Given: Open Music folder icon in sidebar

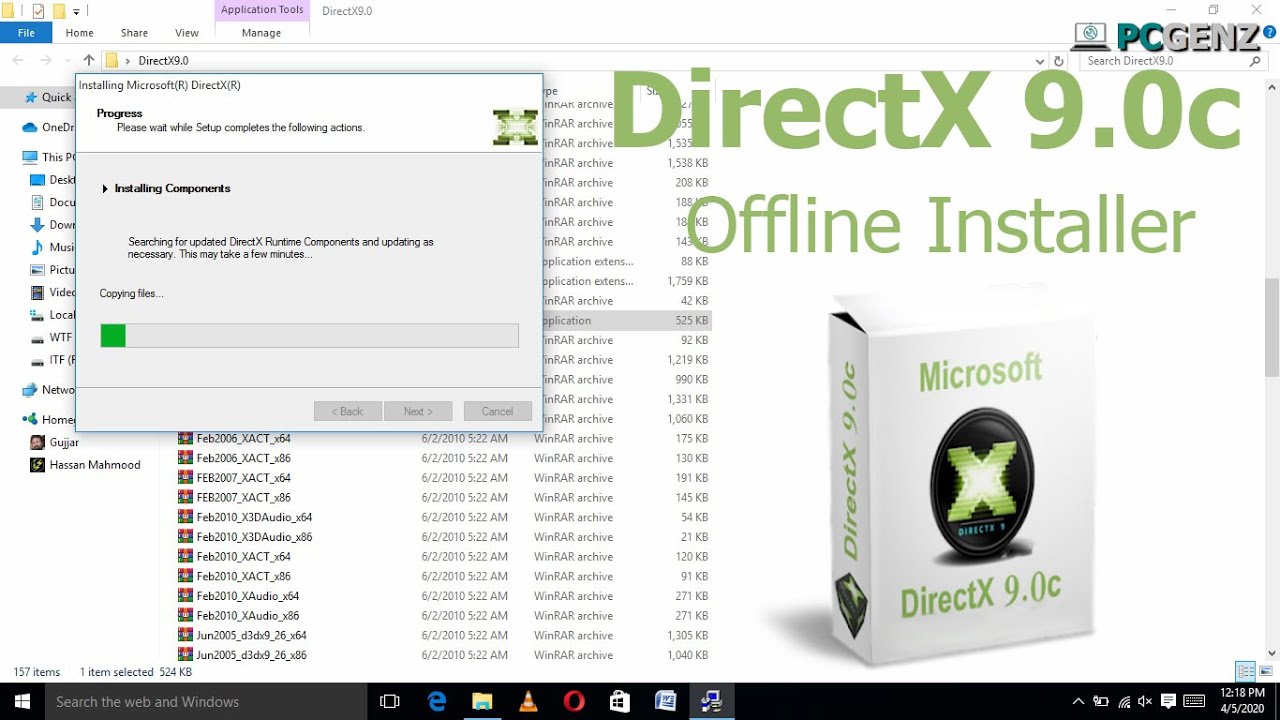Looking at the screenshot, I should point(38,247).
